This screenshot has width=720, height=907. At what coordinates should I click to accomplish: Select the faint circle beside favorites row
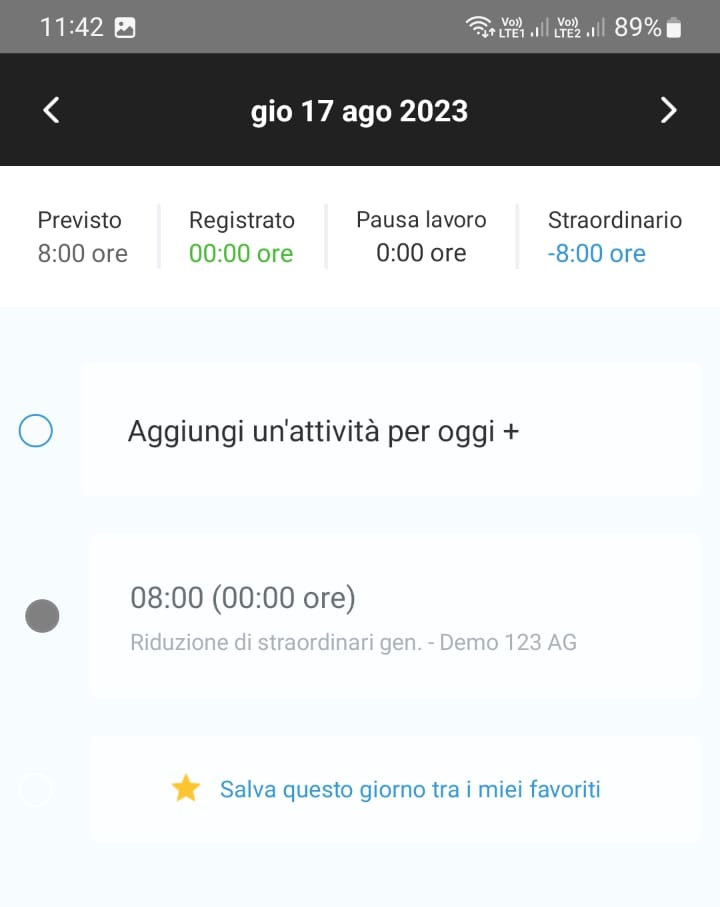tap(36, 789)
